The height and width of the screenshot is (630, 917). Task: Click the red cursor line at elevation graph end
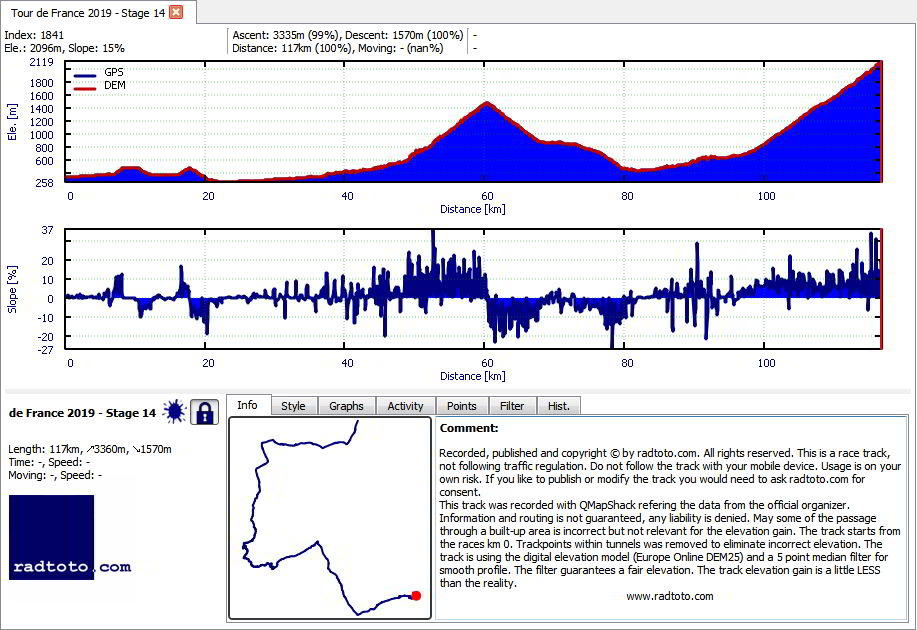[x=881, y=121]
